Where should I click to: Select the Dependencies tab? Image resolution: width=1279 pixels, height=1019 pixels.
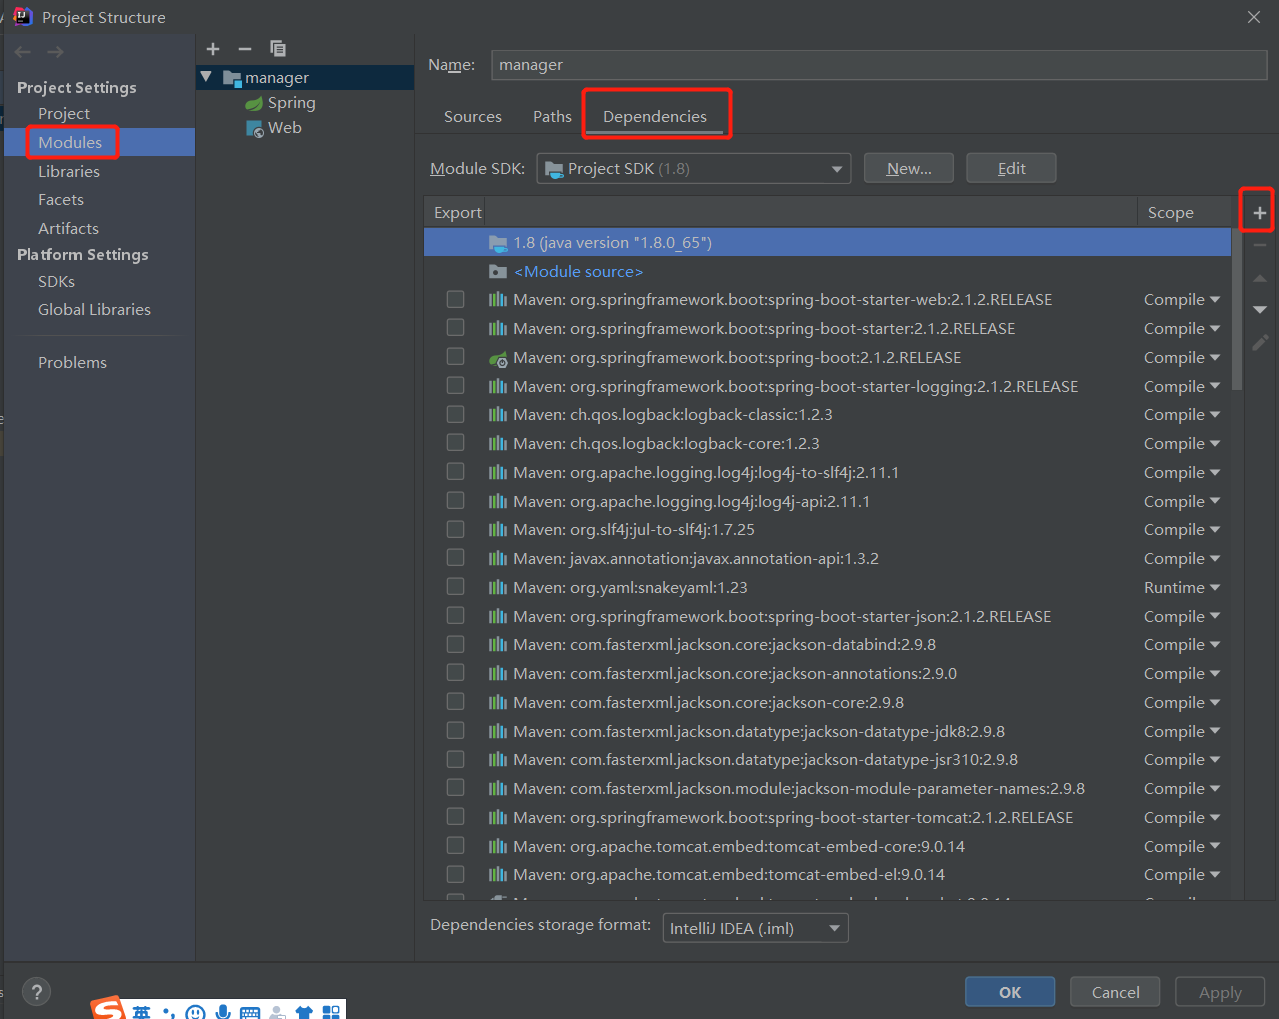pyautogui.click(x=655, y=117)
